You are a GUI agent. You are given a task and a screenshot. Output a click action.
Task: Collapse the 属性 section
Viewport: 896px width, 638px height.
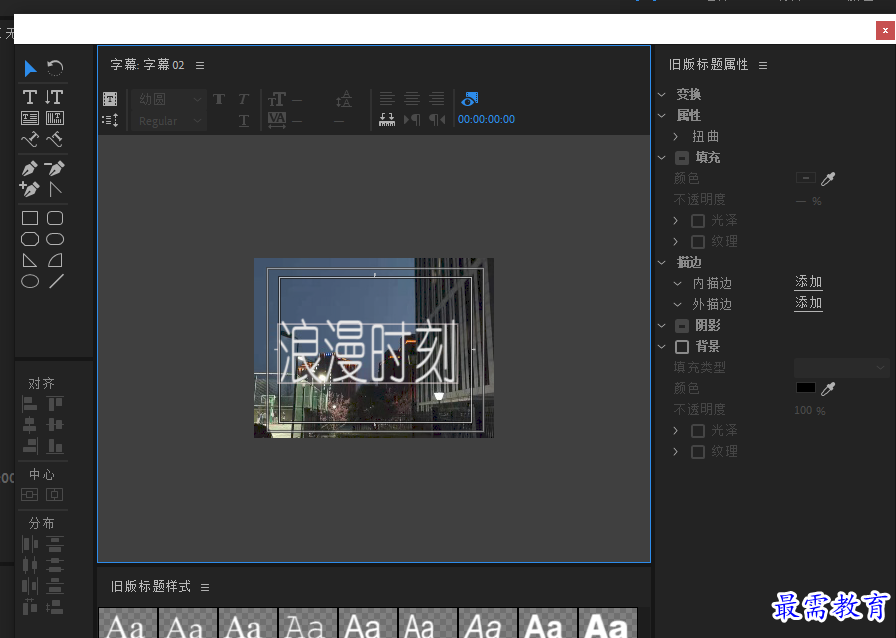click(x=662, y=115)
